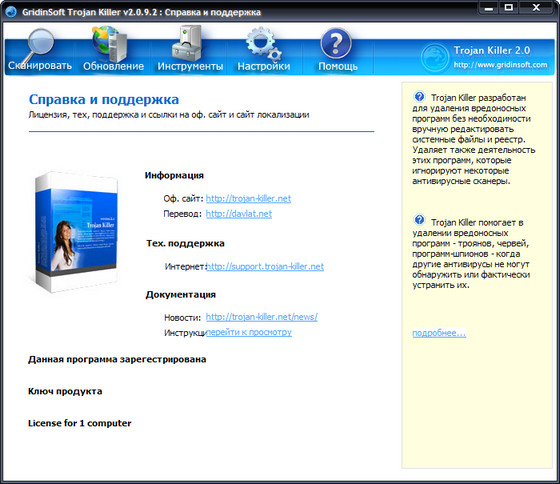
Task: Minimize the Trojan Killer window
Action: click(x=489, y=8)
